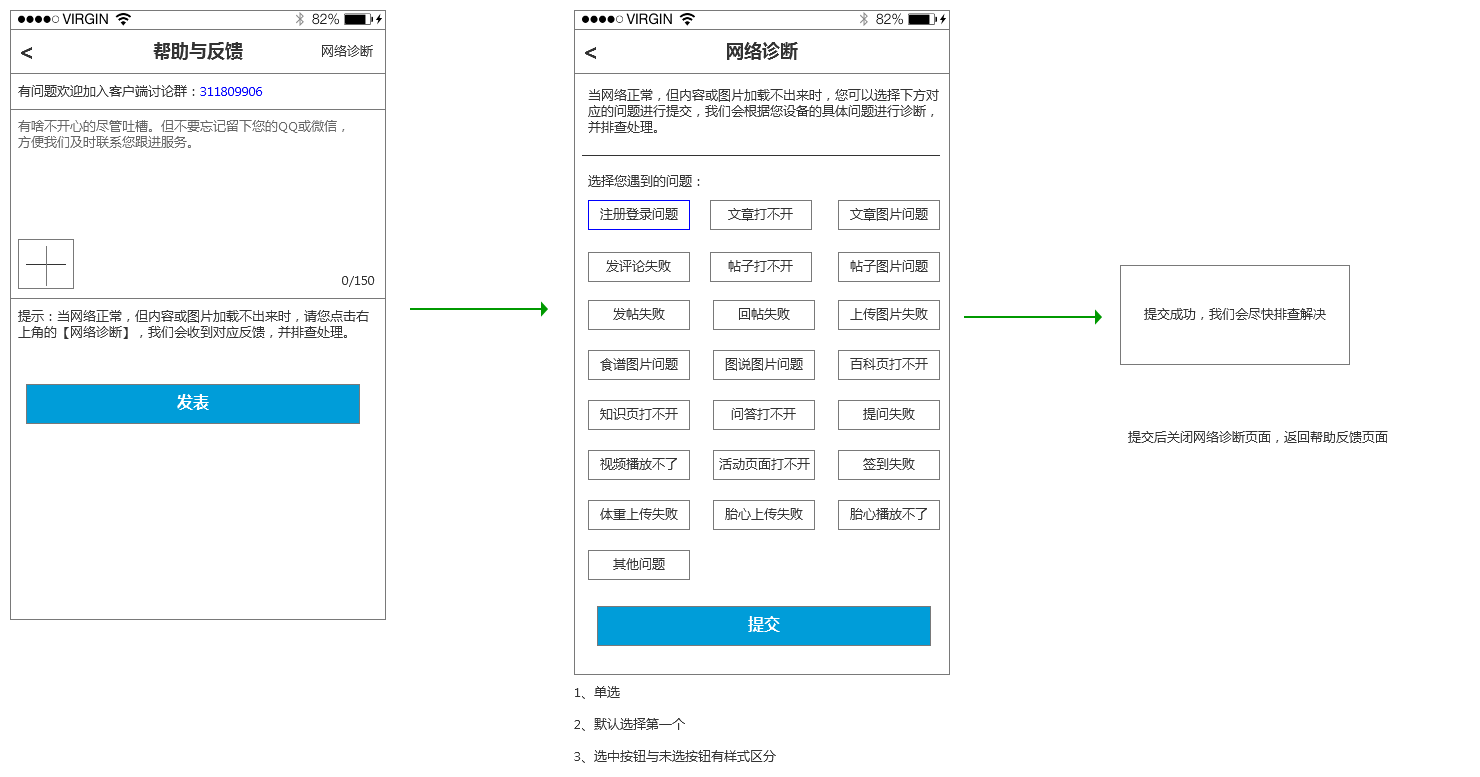The height and width of the screenshot is (777, 1480).
Task: Select the 百科页打不开 option
Action: pos(888,365)
